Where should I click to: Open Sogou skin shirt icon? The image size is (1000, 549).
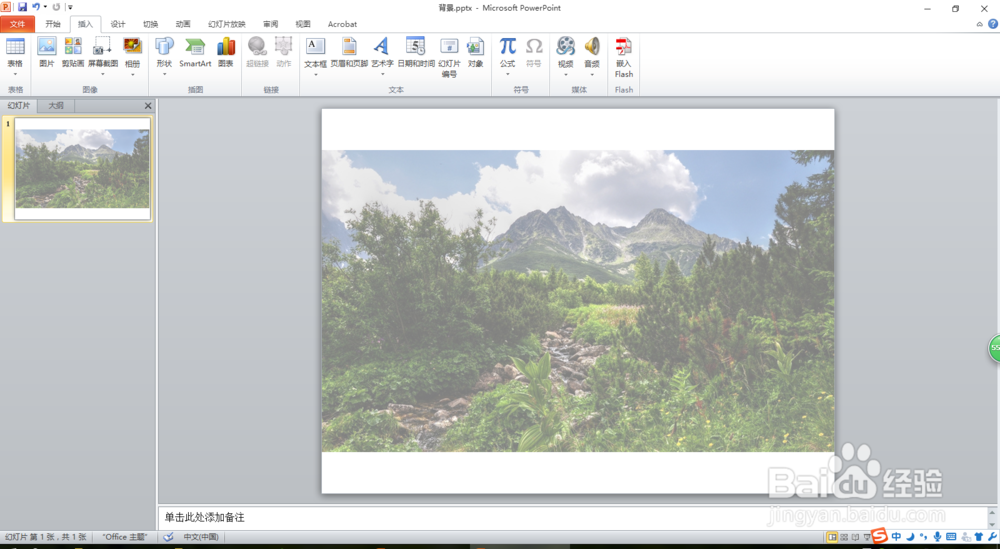pos(979,537)
